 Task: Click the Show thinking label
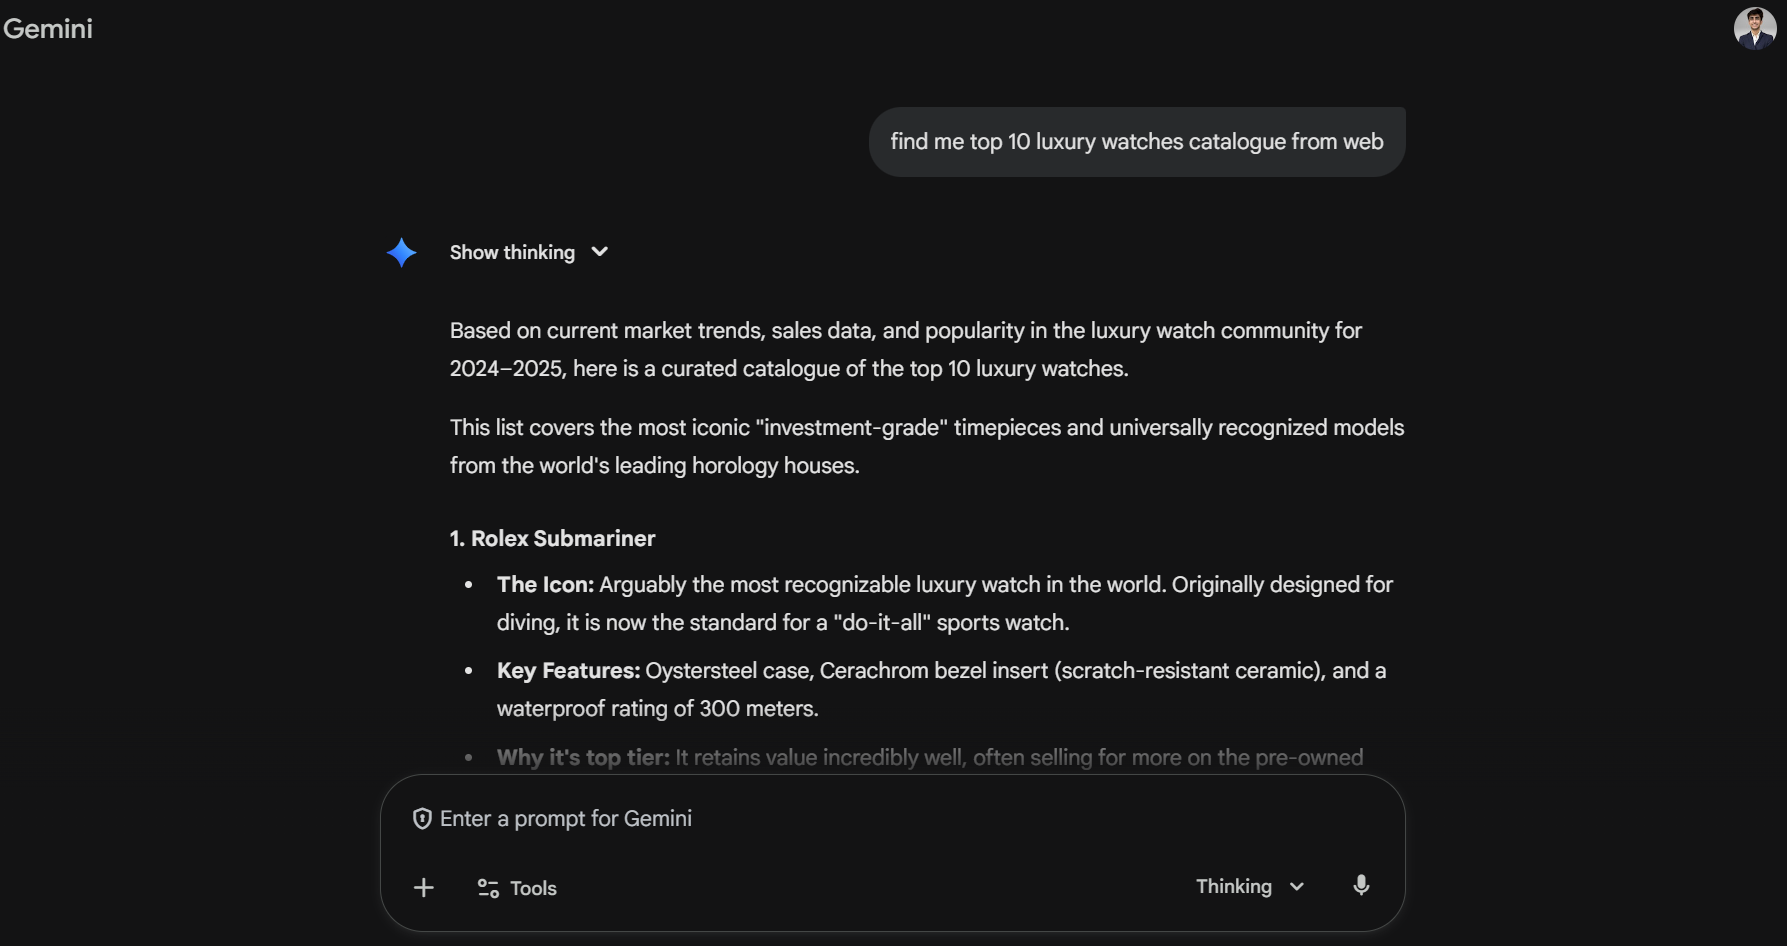[512, 252]
